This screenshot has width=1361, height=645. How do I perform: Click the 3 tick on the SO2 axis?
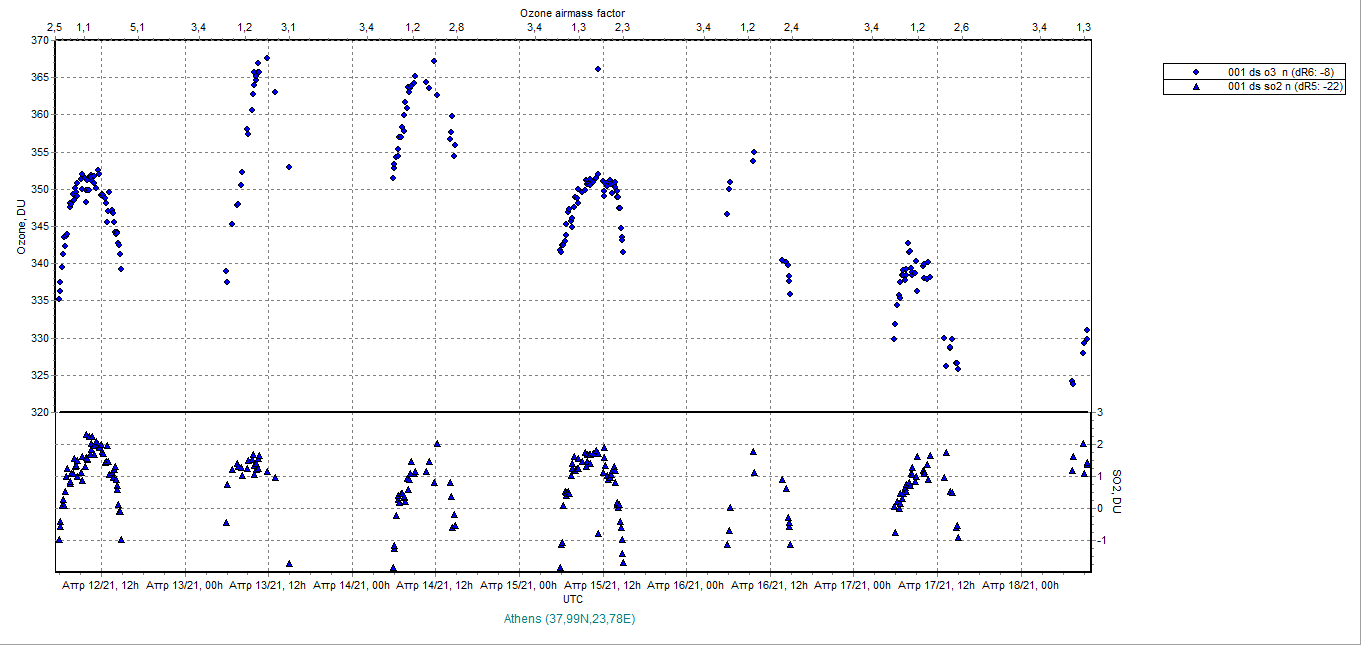(1099, 412)
